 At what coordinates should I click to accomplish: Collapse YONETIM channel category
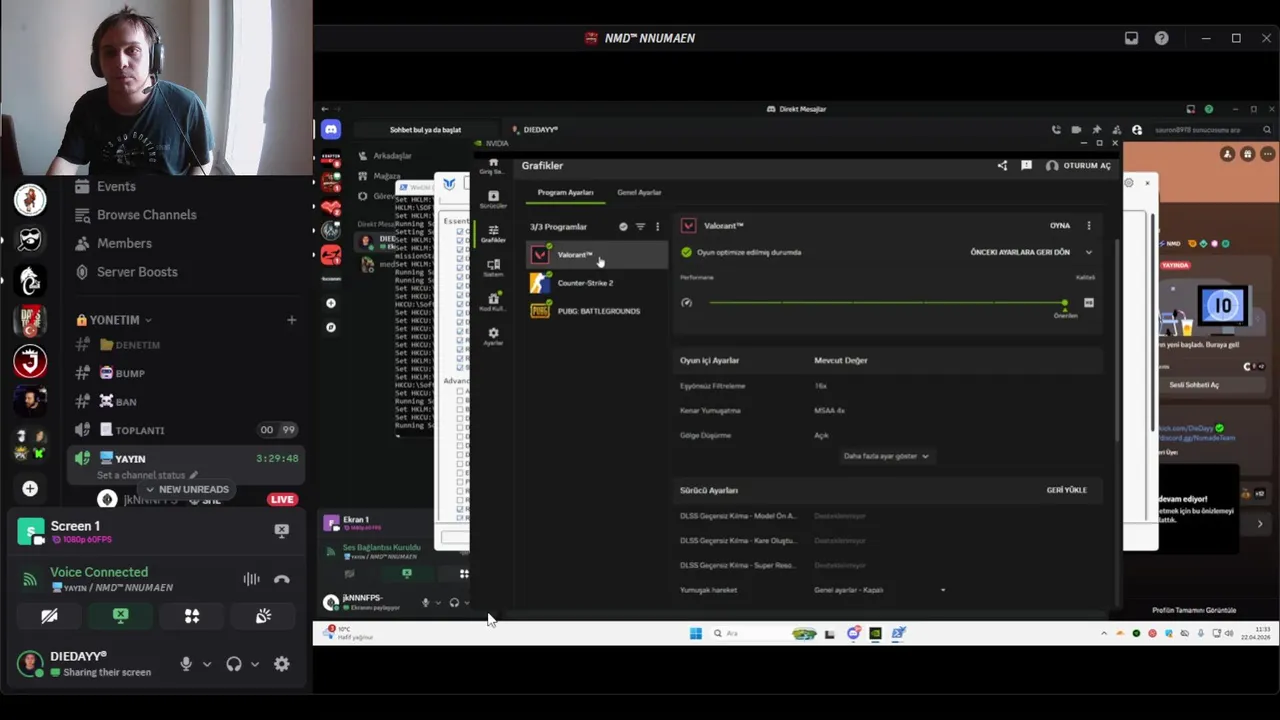coord(114,320)
